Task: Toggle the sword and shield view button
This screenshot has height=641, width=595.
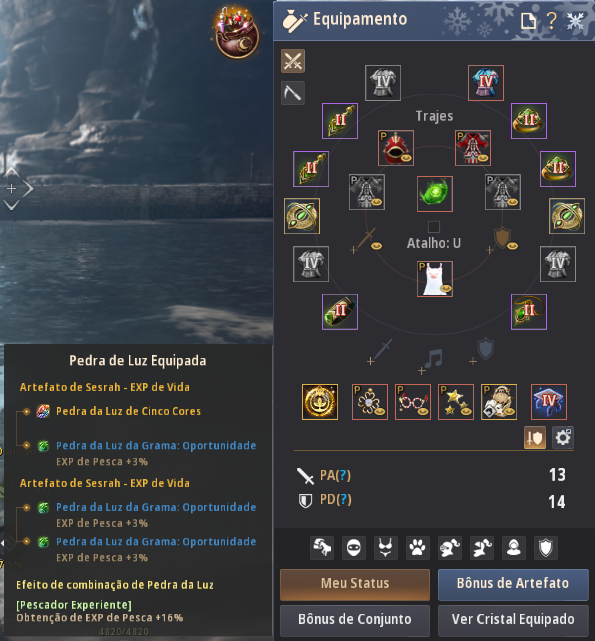Action: point(535,438)
